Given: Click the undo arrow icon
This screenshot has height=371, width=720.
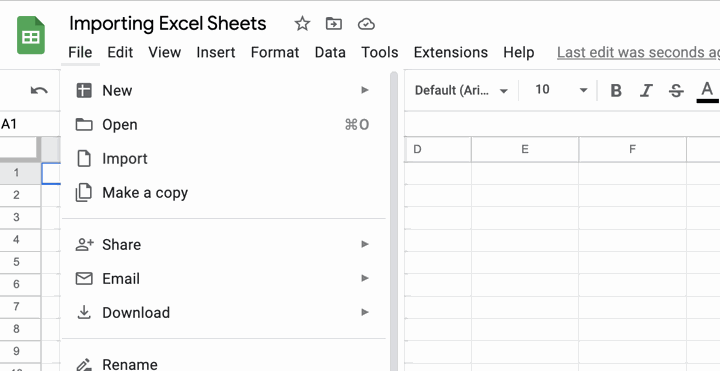Looking at the screenshot, I should 39,90.
